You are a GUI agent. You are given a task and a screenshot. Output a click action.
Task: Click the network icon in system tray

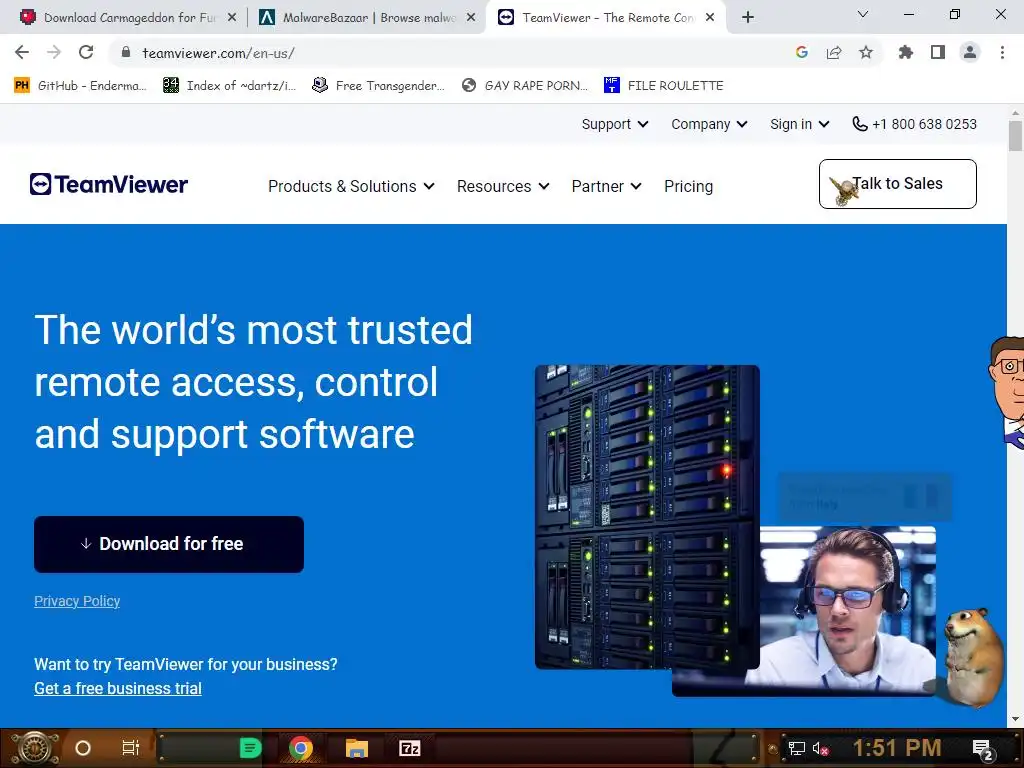pyautogui.click(x=797, y=748)
